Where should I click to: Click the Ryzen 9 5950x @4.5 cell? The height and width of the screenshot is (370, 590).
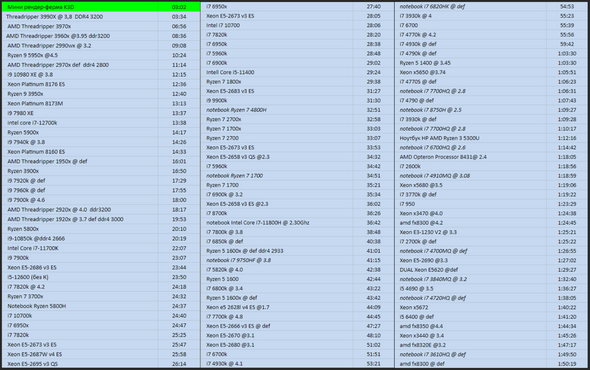(80, 55)
